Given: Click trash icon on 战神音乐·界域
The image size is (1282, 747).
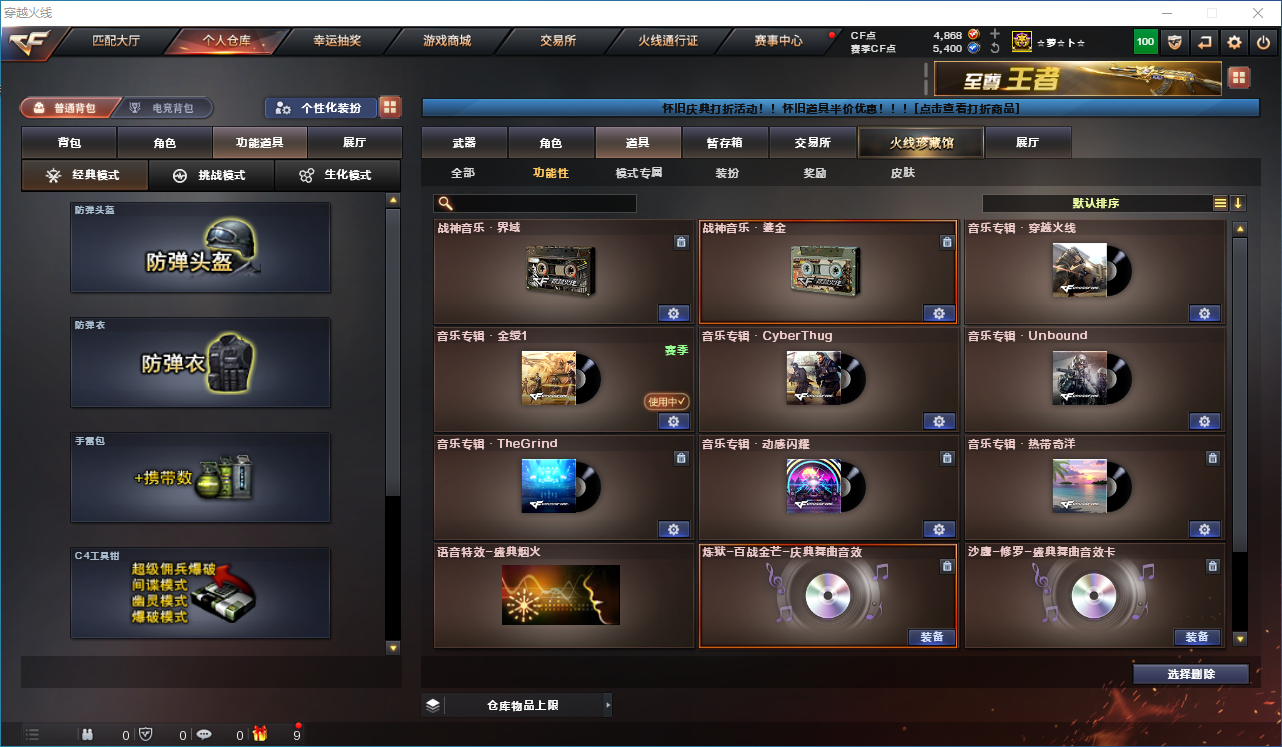Looking at the screenshot, I should 681,242.
